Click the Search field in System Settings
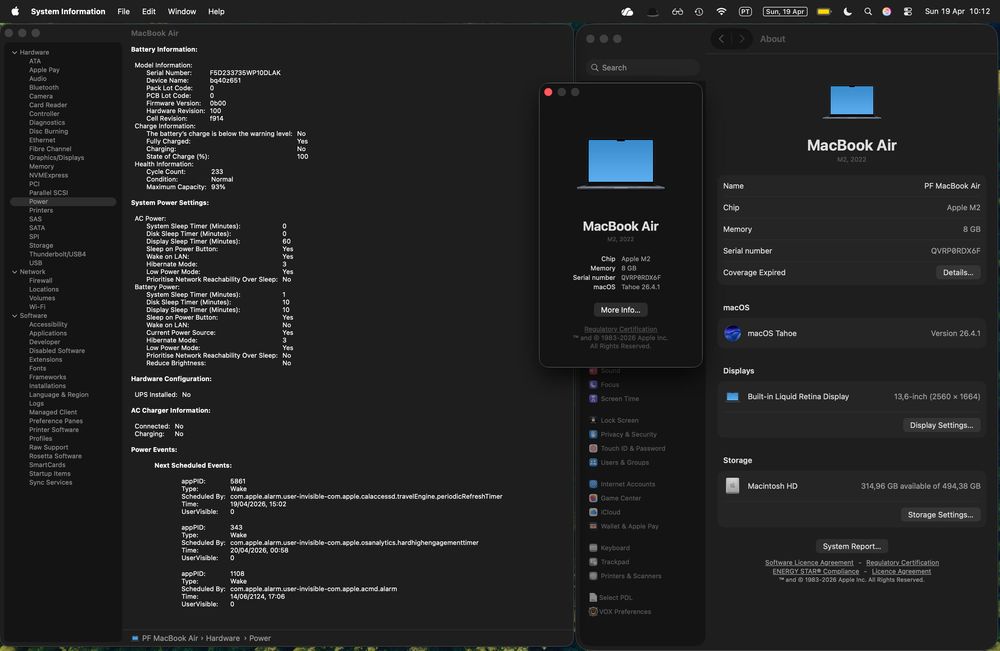This screenshot has width=1000, height=651. coord(643,68)
